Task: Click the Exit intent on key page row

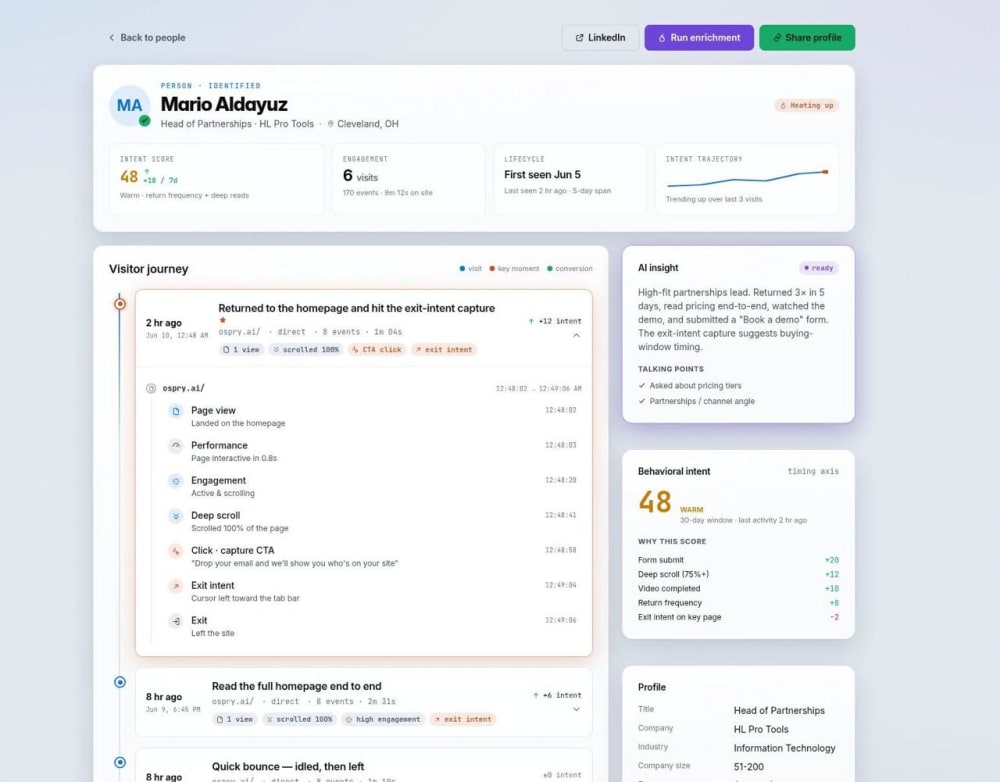Action: (x=739, y=617)
